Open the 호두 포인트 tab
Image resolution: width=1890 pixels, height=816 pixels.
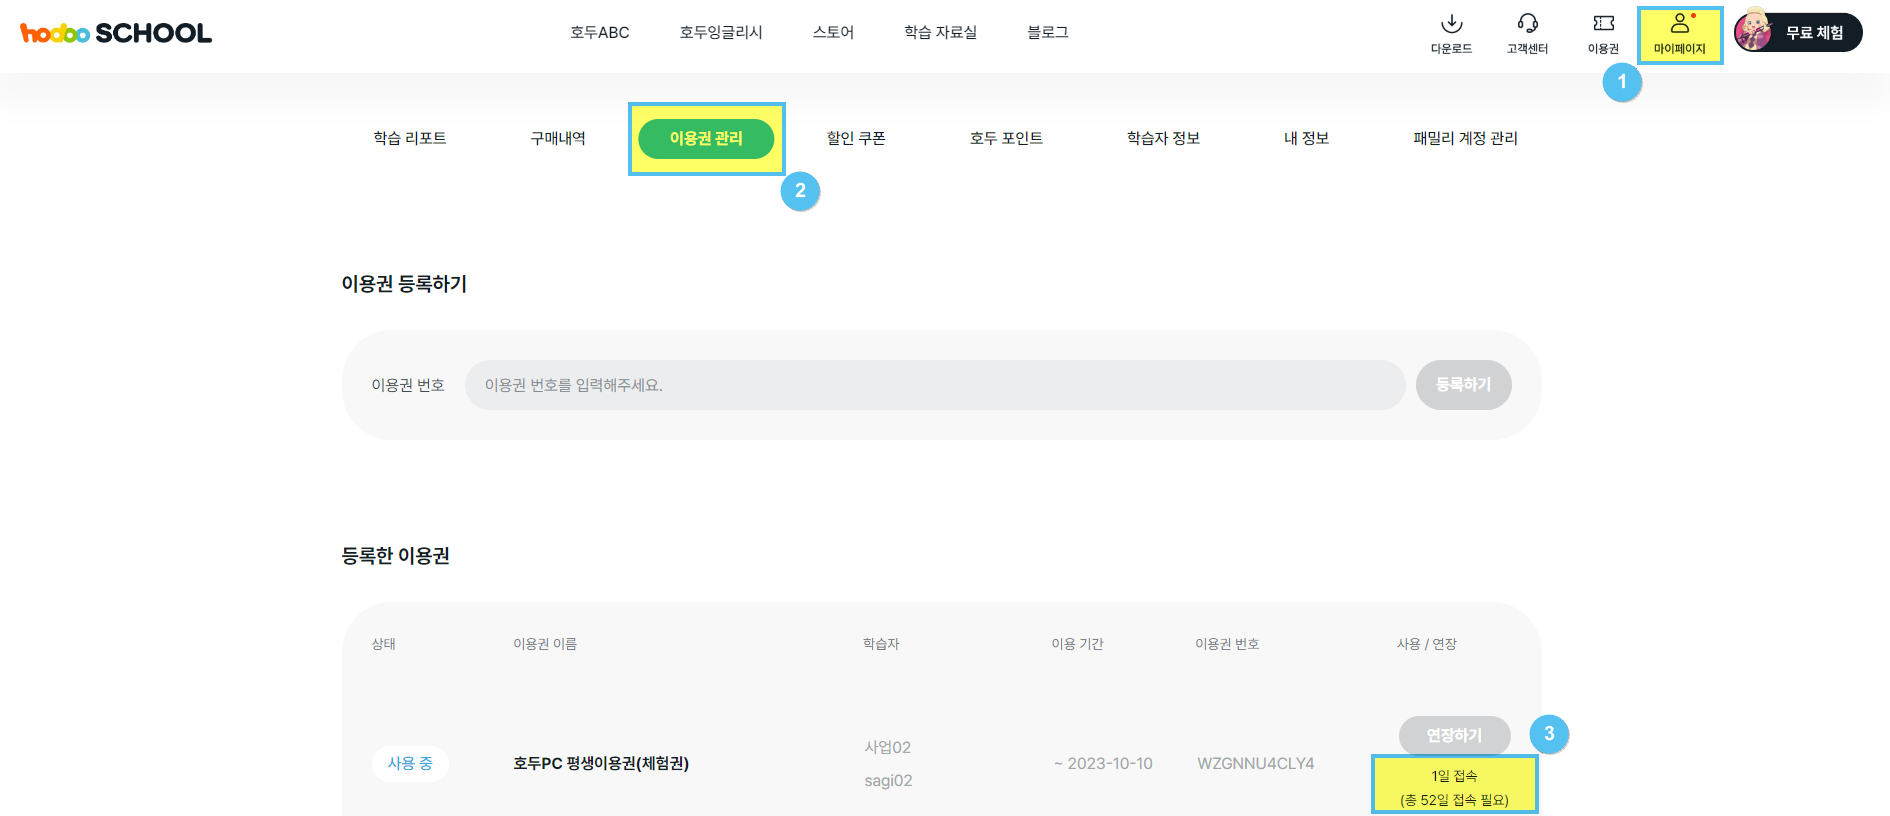pos(1006,138)
